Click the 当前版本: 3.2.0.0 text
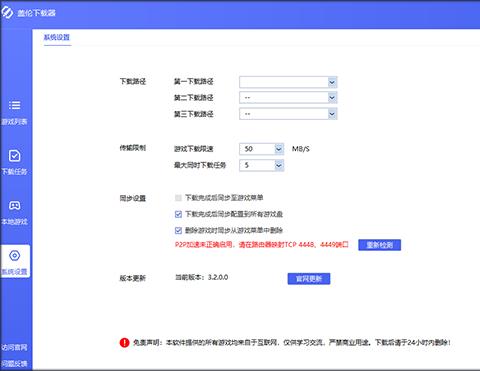This screenshot has height=371, width=480. [202, 277]
